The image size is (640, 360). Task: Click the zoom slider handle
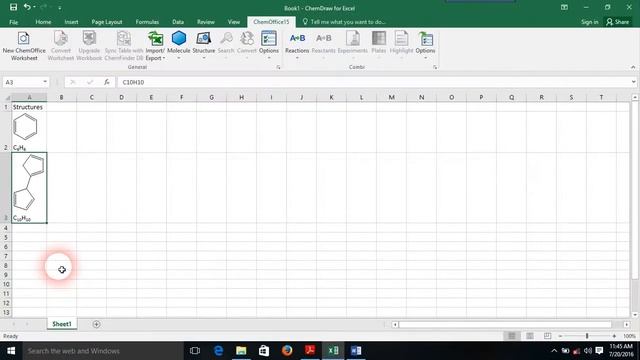(587, 336)
